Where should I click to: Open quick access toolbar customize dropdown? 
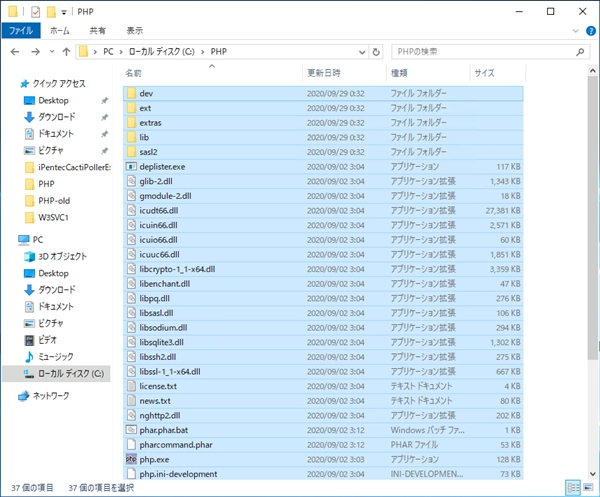tap(64, 12)
